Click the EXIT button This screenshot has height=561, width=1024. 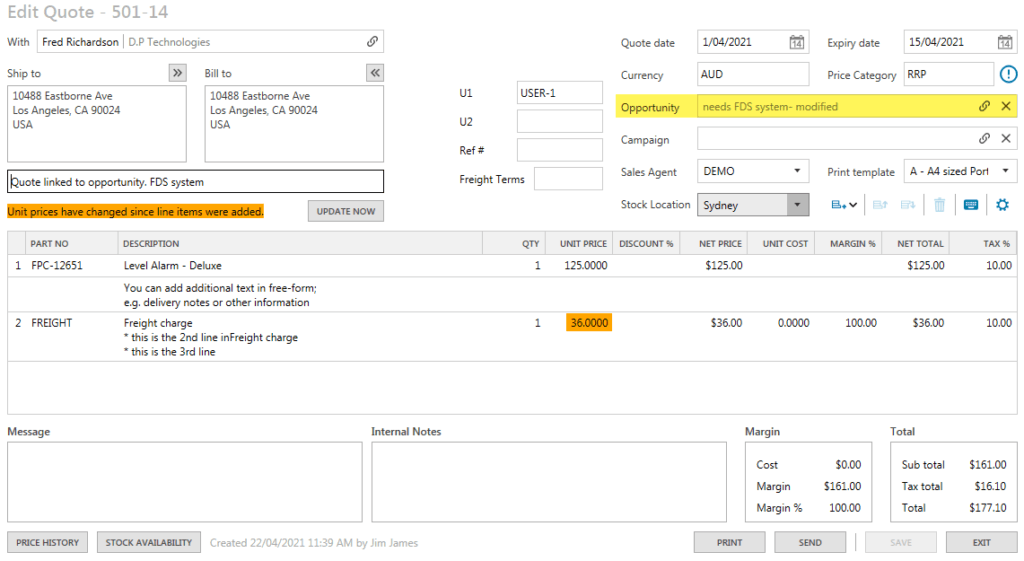[x=982, y=542]
